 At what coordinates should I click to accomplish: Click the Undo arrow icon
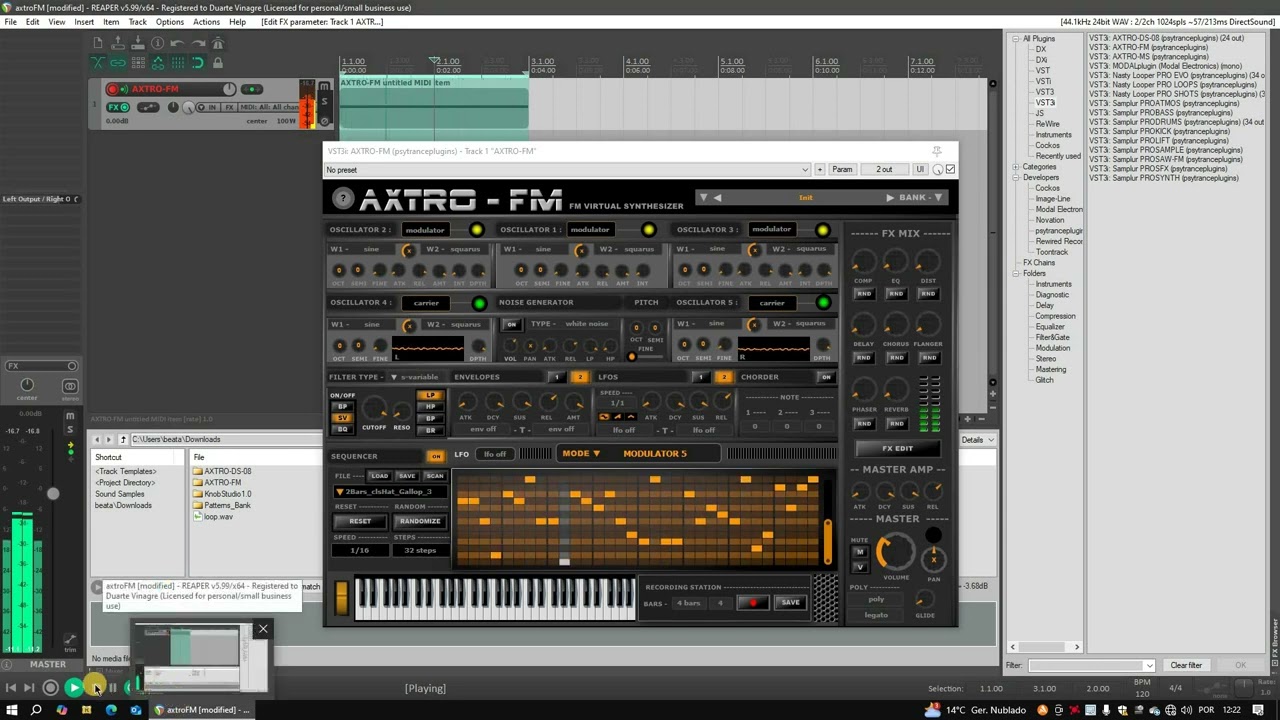click(178, 43)
